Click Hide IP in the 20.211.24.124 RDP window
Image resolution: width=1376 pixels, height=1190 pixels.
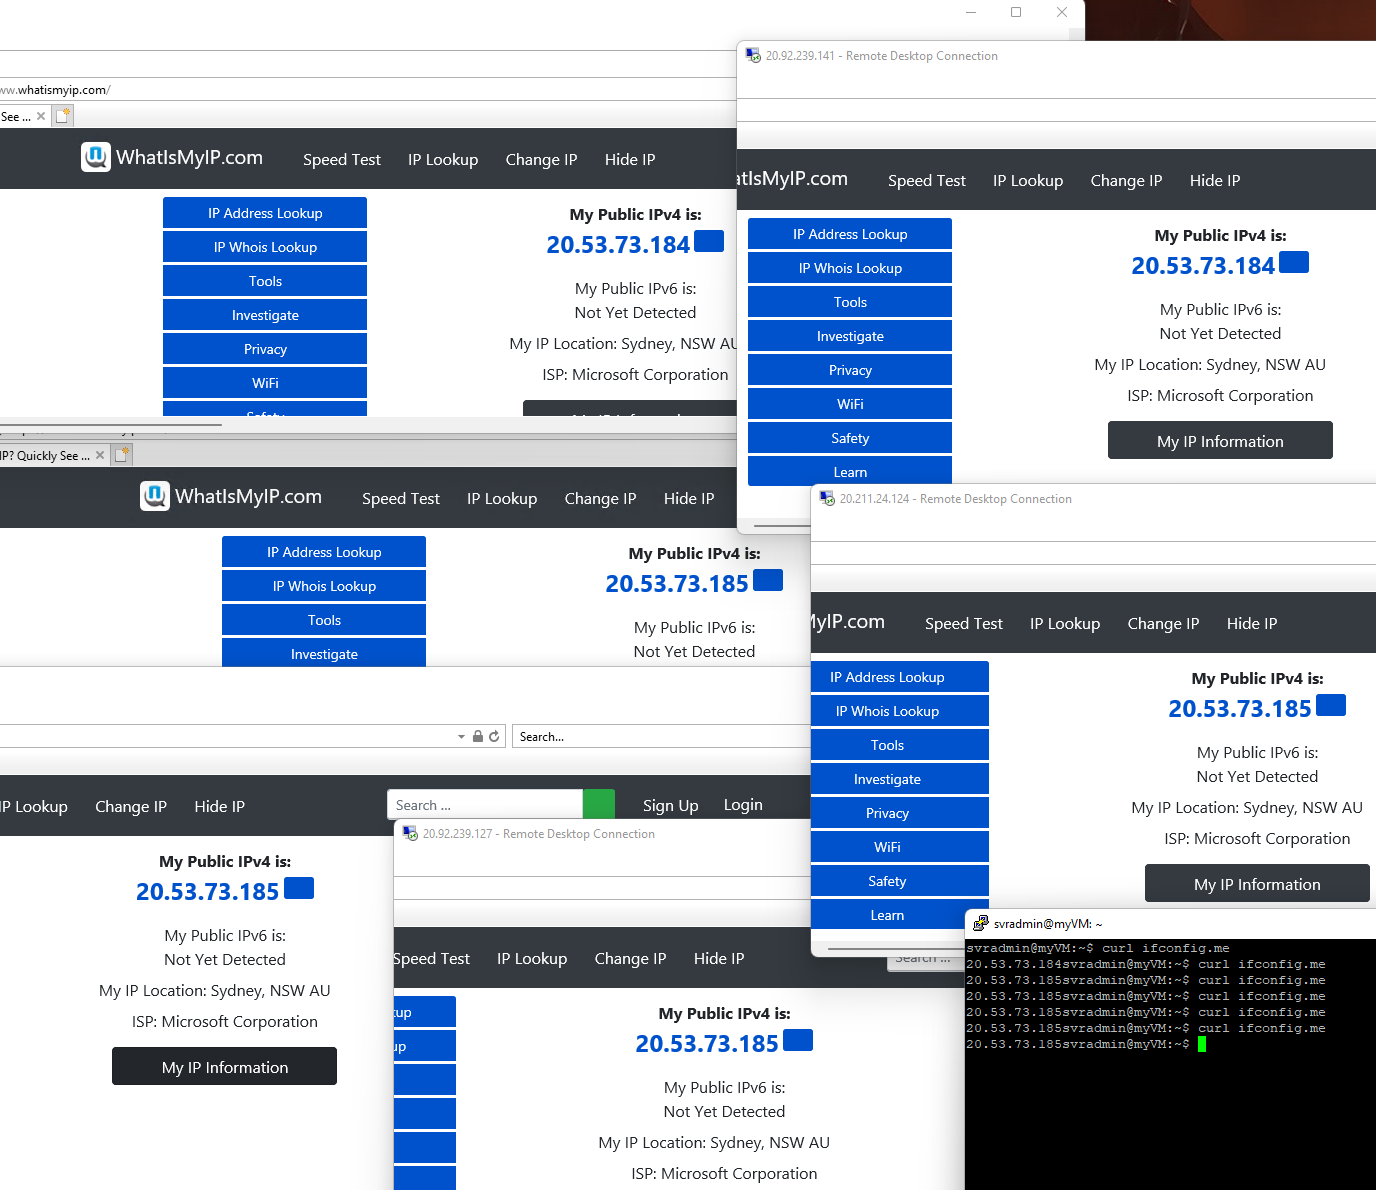coord(1252,624)
